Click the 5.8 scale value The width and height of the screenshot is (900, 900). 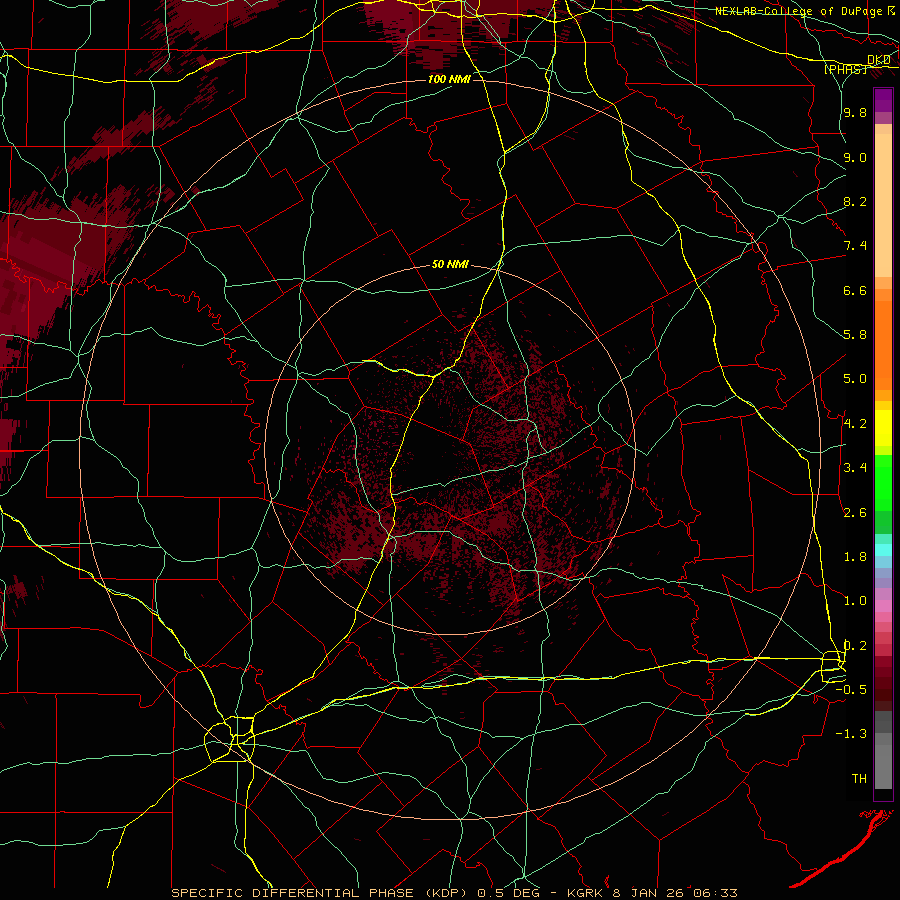pos(855,334)
